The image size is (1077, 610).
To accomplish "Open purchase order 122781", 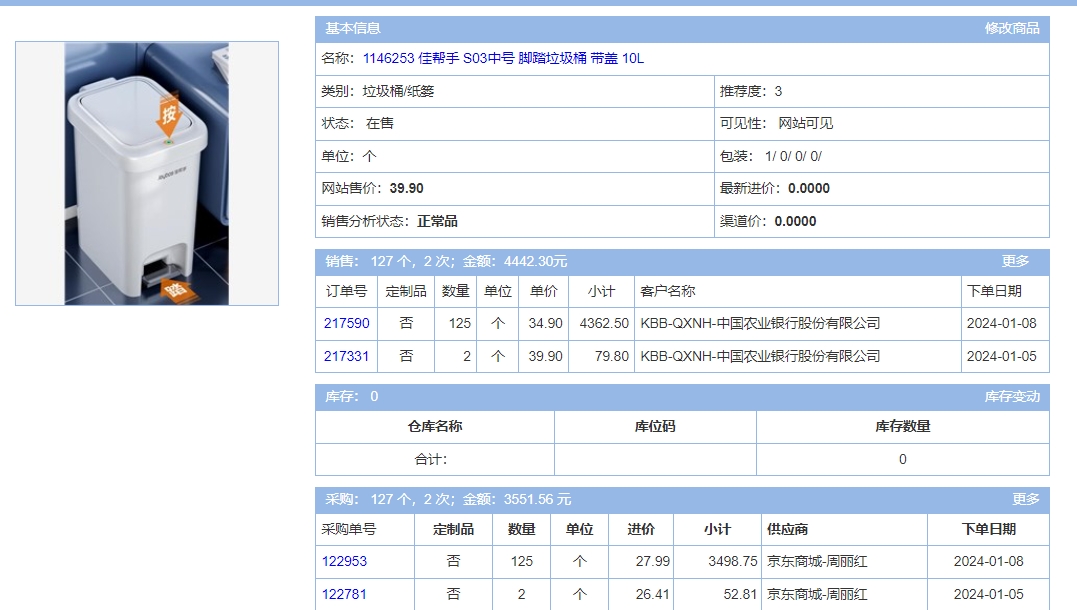I will [344, 594].
